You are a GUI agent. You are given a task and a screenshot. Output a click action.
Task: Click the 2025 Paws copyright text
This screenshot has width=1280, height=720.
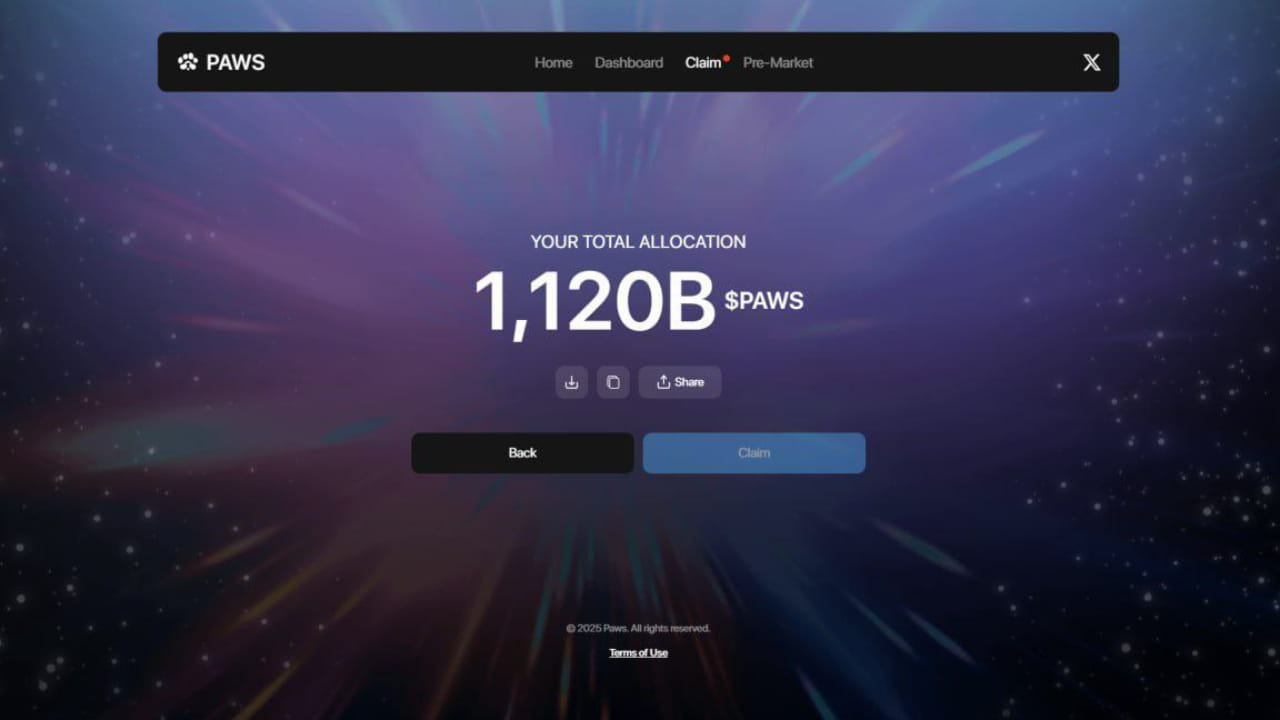tap(638, 628)
